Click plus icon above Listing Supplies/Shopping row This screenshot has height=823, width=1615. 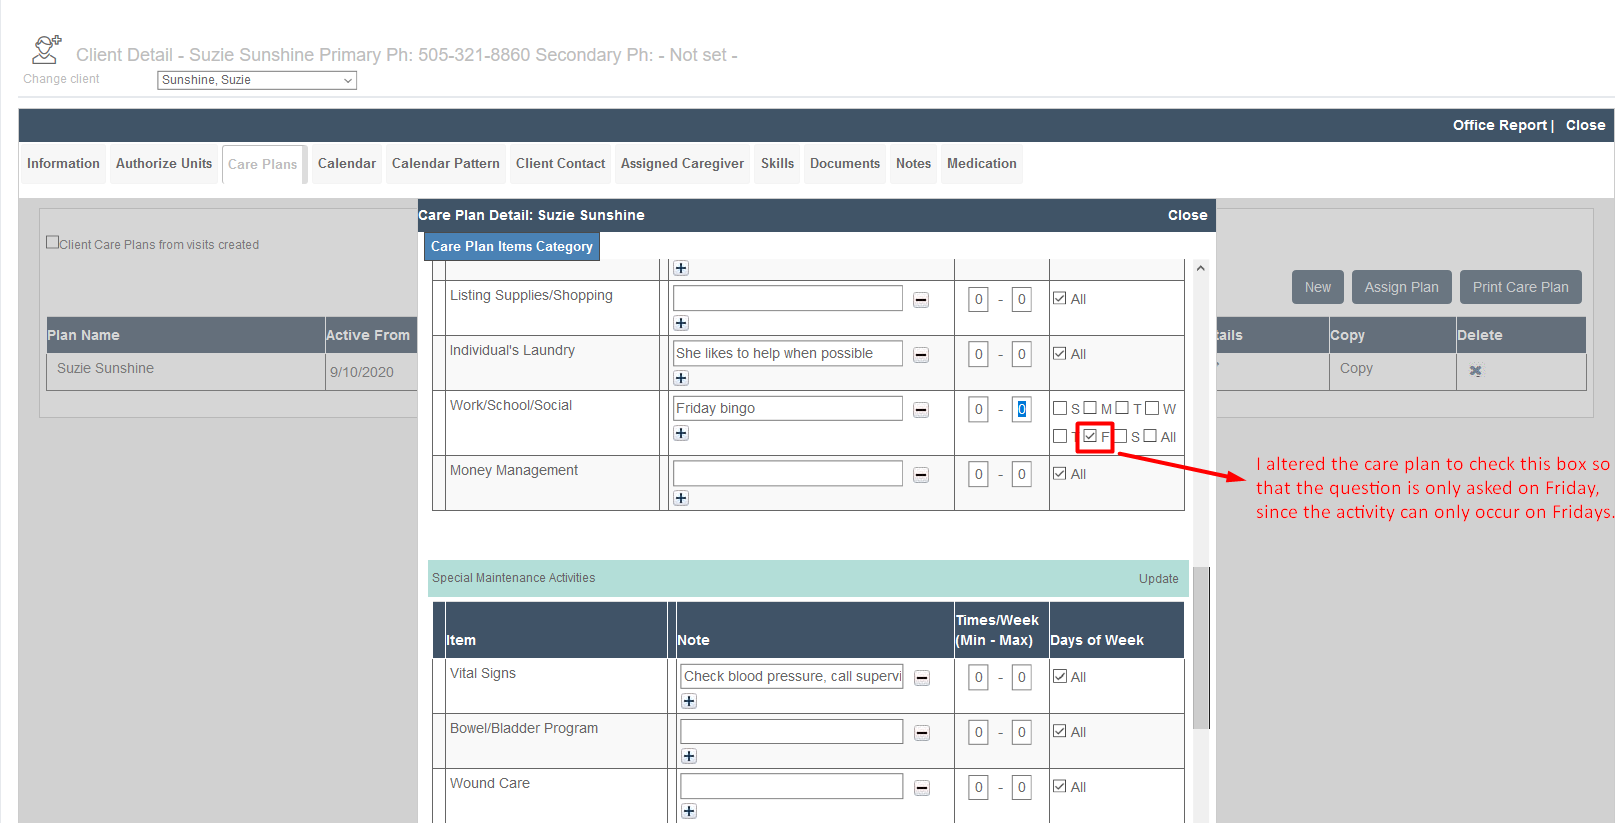(x=681, y=268)
